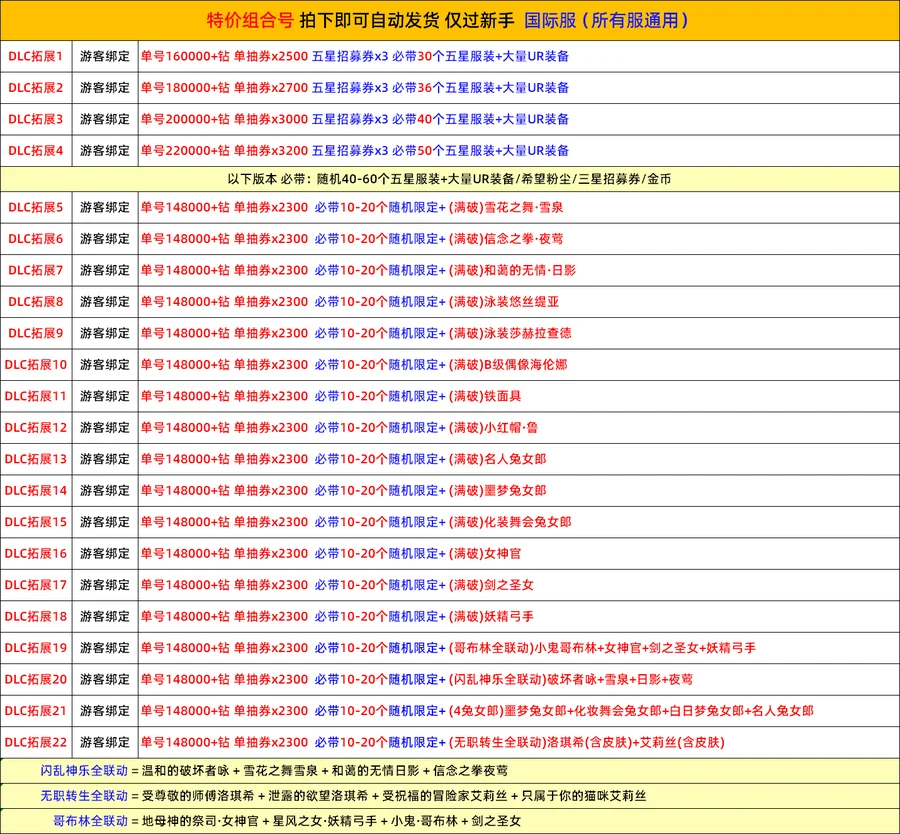Screen dimensions: 900x834
Task: Select the DLC拓展15 row label
Action: (36, 521)
